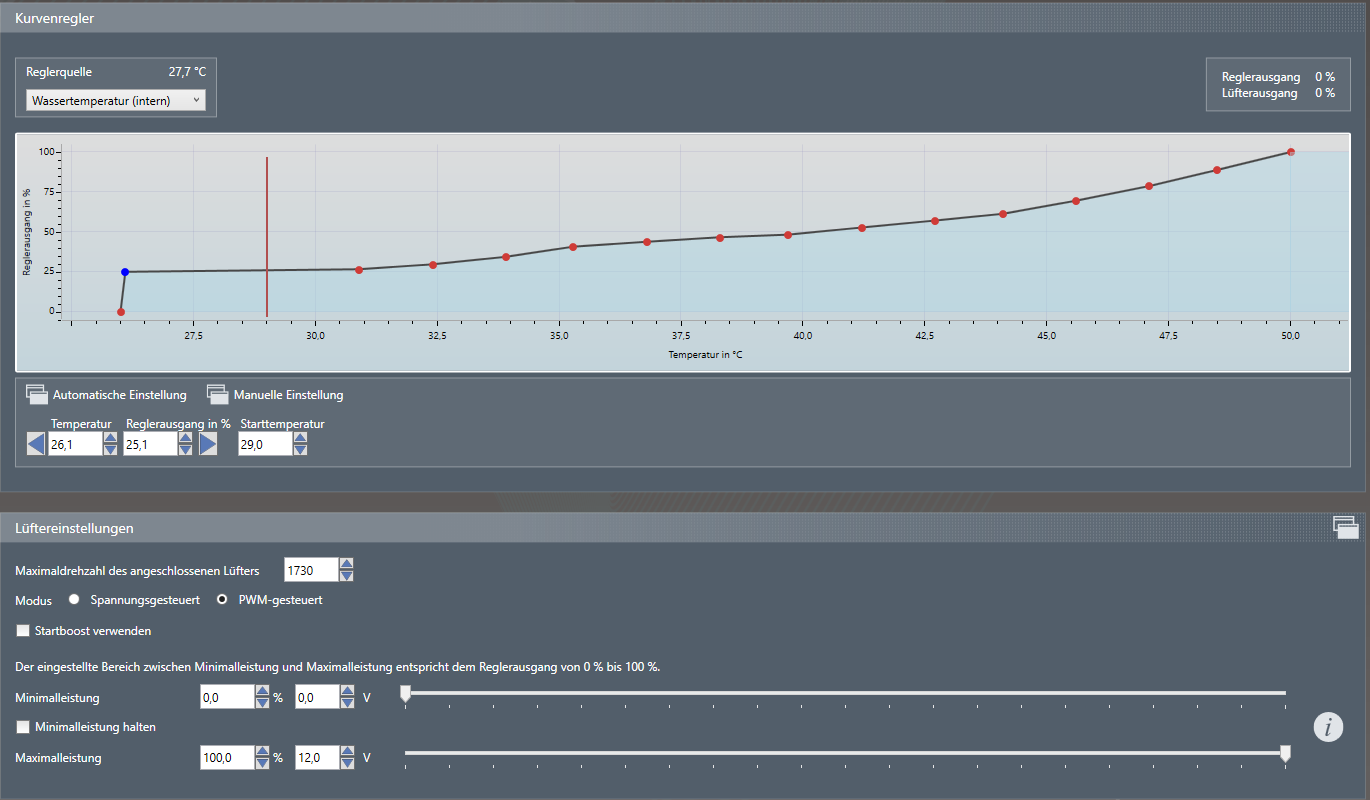Click the red curve point at 50 °C
Image resolution: width=1370 pixels, height=800 pixels.
[x=1291, y=152]
